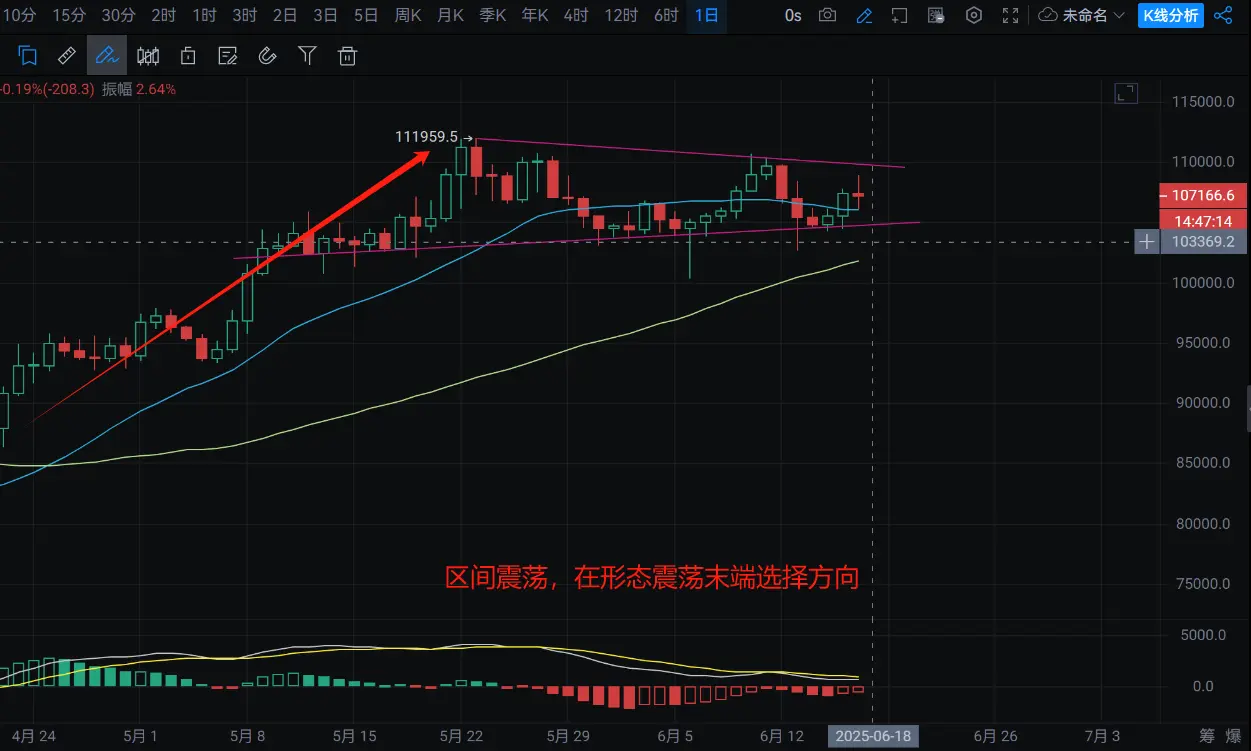Toggle the freehand drawing pen tool
This screenshot has width=1251, height=751.
[x=107, y=56]
